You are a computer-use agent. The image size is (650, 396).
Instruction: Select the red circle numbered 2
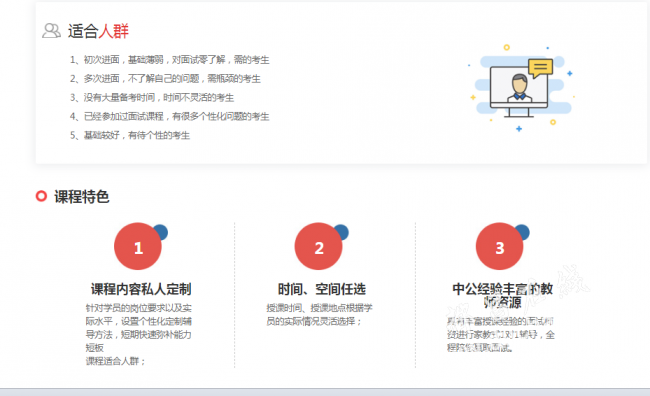coord(318,246)
